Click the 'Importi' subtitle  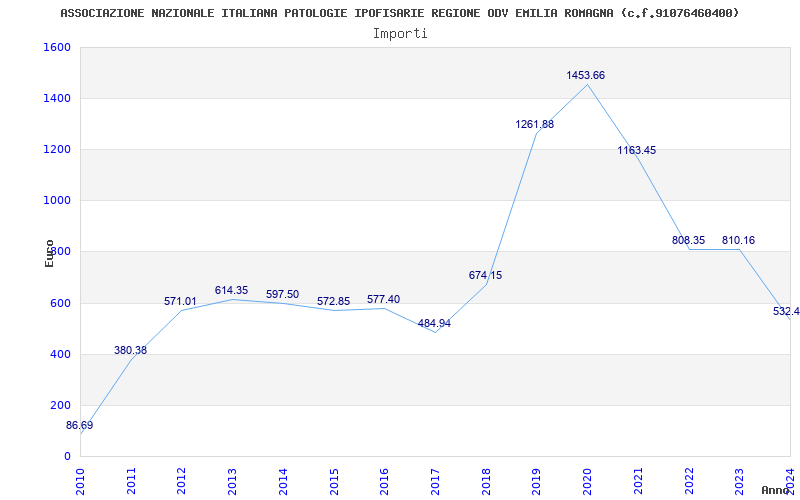[400, 34]
